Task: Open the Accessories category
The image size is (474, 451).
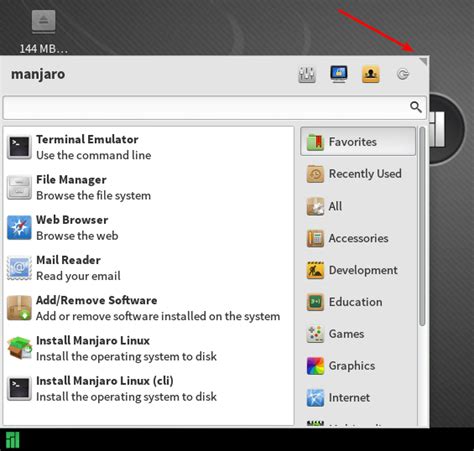Action: pos(358,238)
